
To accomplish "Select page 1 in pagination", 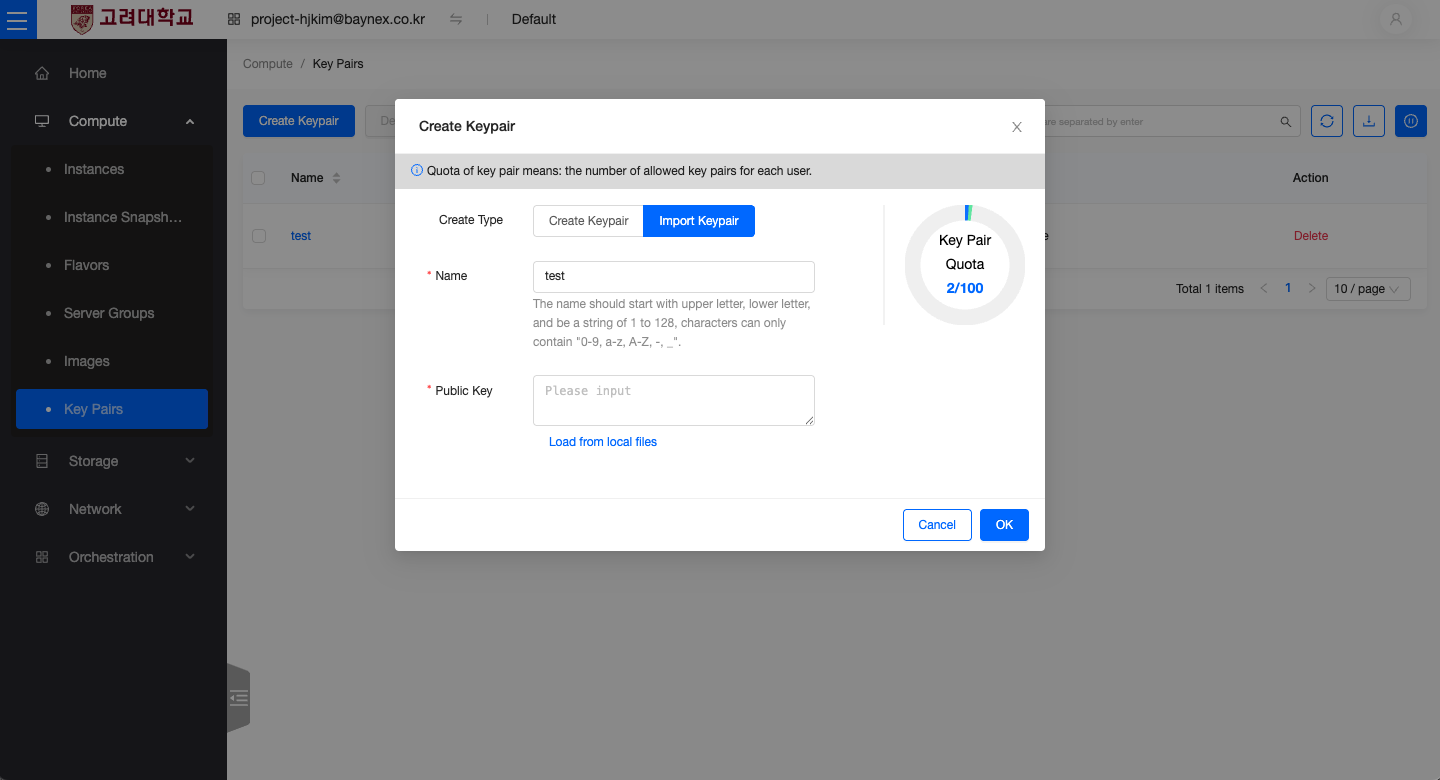I will [x=1288, y=288].
